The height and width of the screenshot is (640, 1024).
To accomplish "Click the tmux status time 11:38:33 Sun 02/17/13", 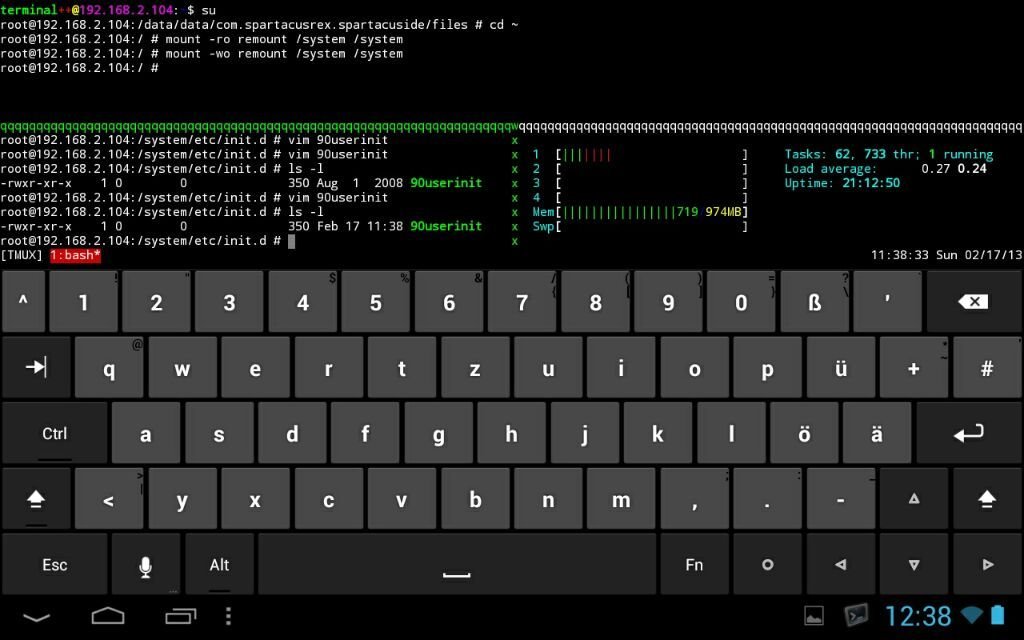I will (946, 255).
